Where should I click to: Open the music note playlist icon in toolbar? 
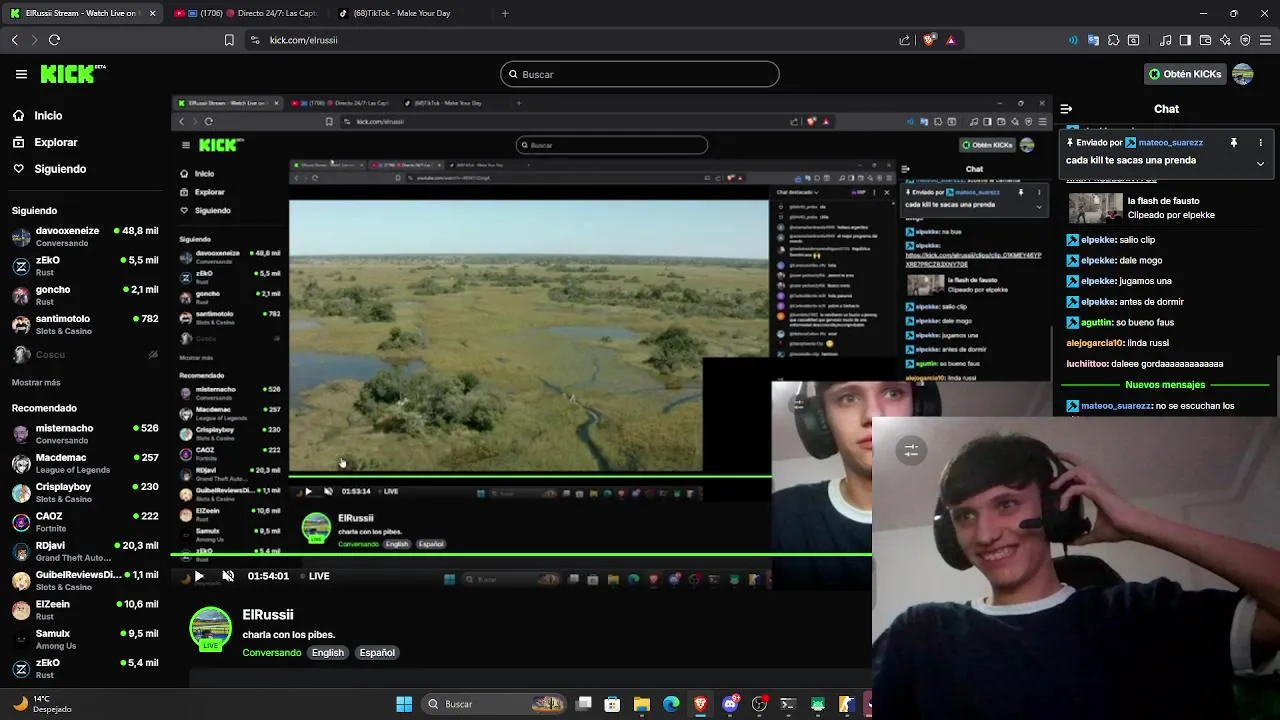pos(1165,40)
